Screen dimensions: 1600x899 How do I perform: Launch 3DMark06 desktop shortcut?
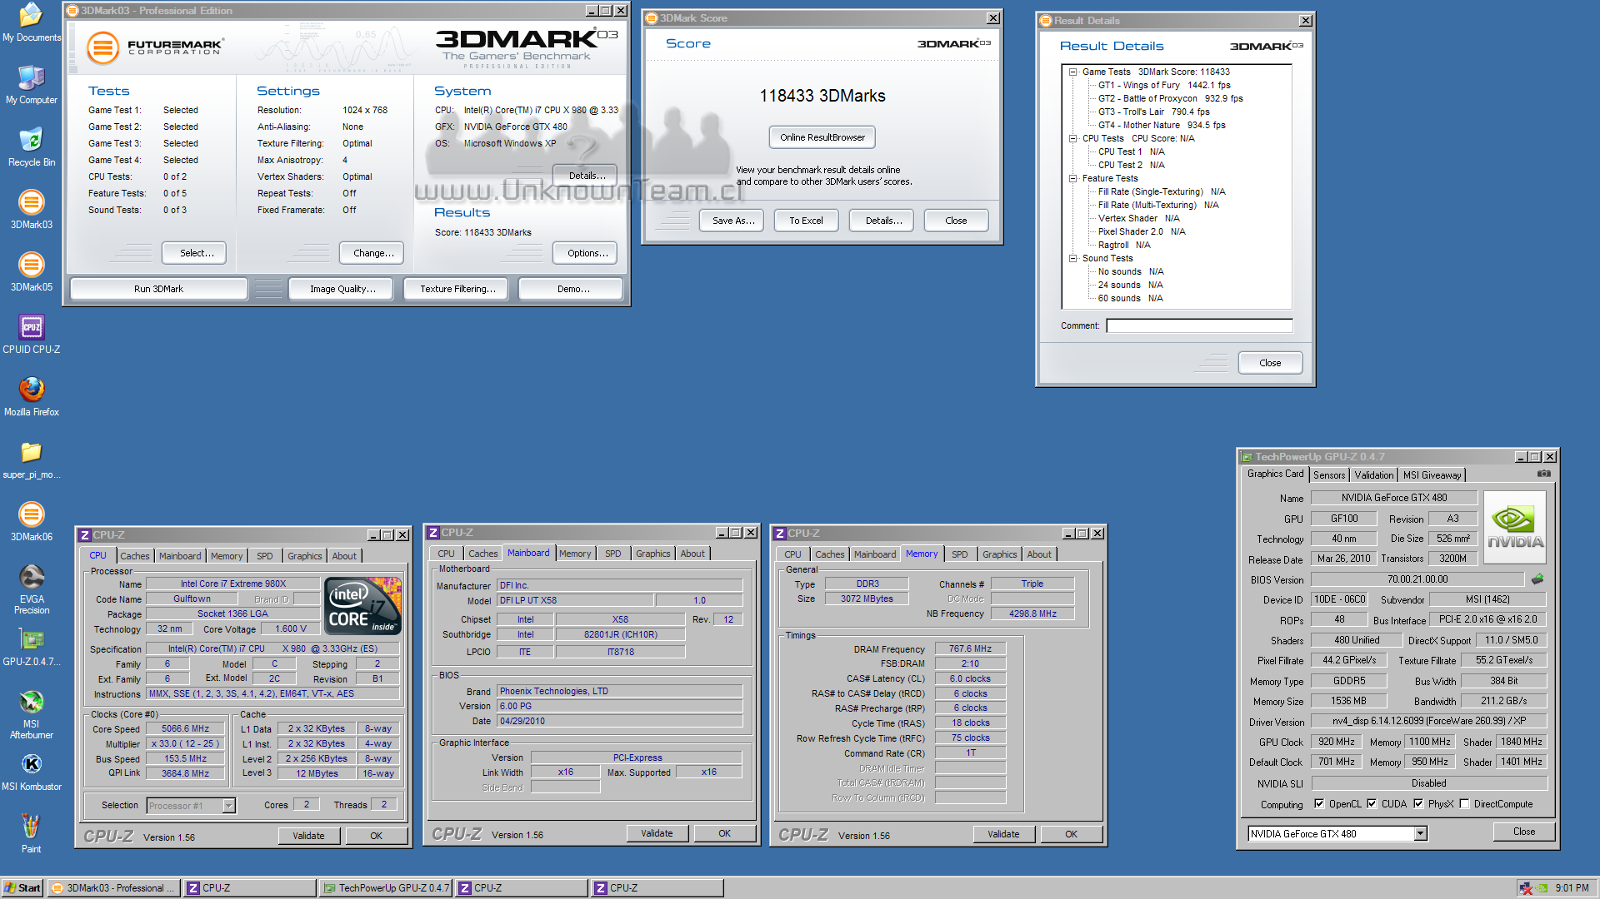[31, 522]
